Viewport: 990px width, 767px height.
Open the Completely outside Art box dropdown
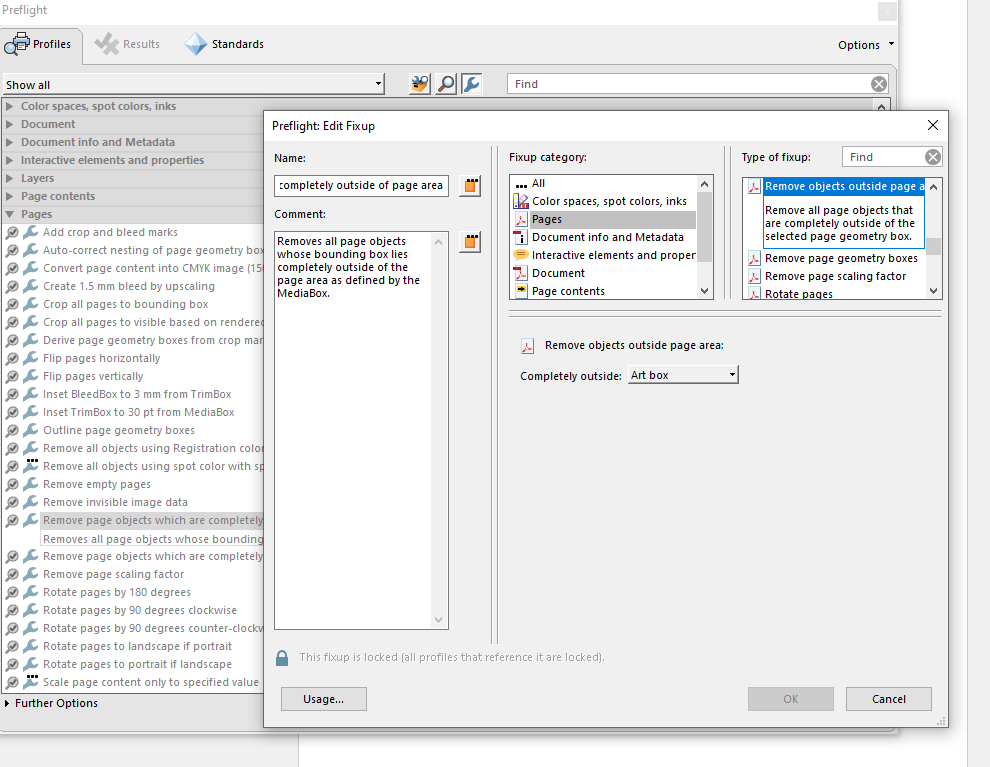(x=683, y=375)
